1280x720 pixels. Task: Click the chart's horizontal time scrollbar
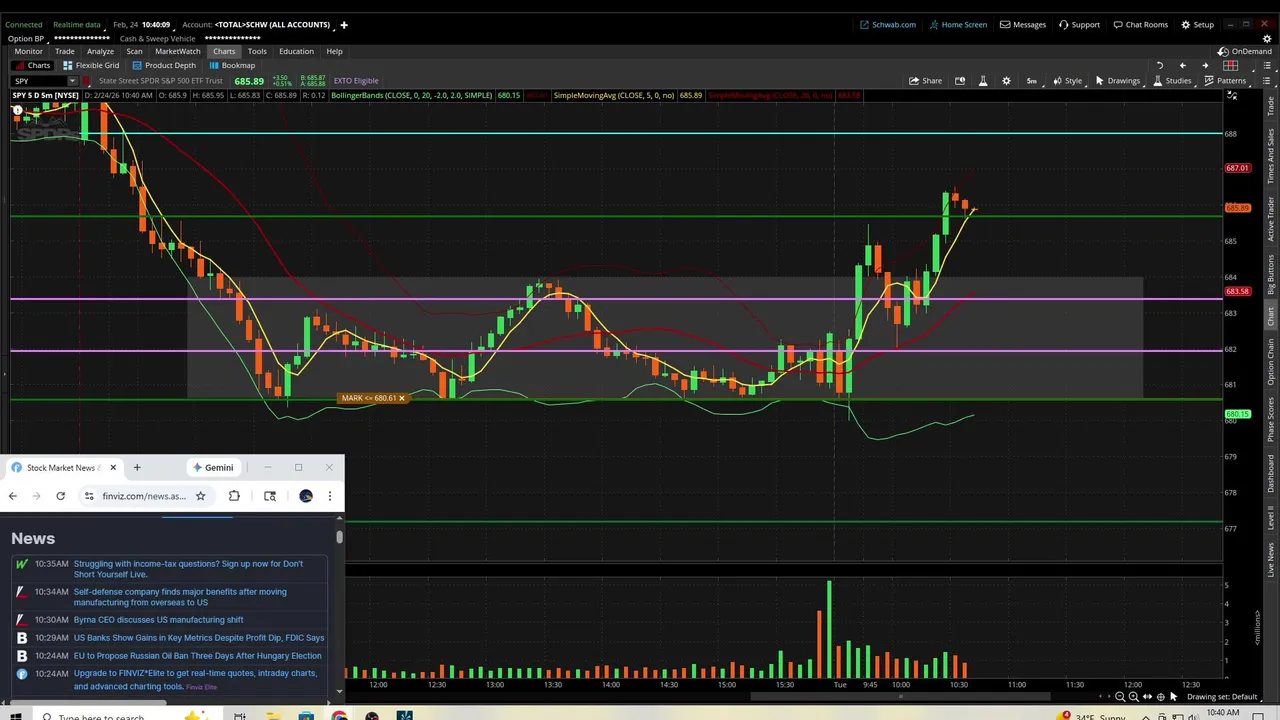(x=900, y=697)
